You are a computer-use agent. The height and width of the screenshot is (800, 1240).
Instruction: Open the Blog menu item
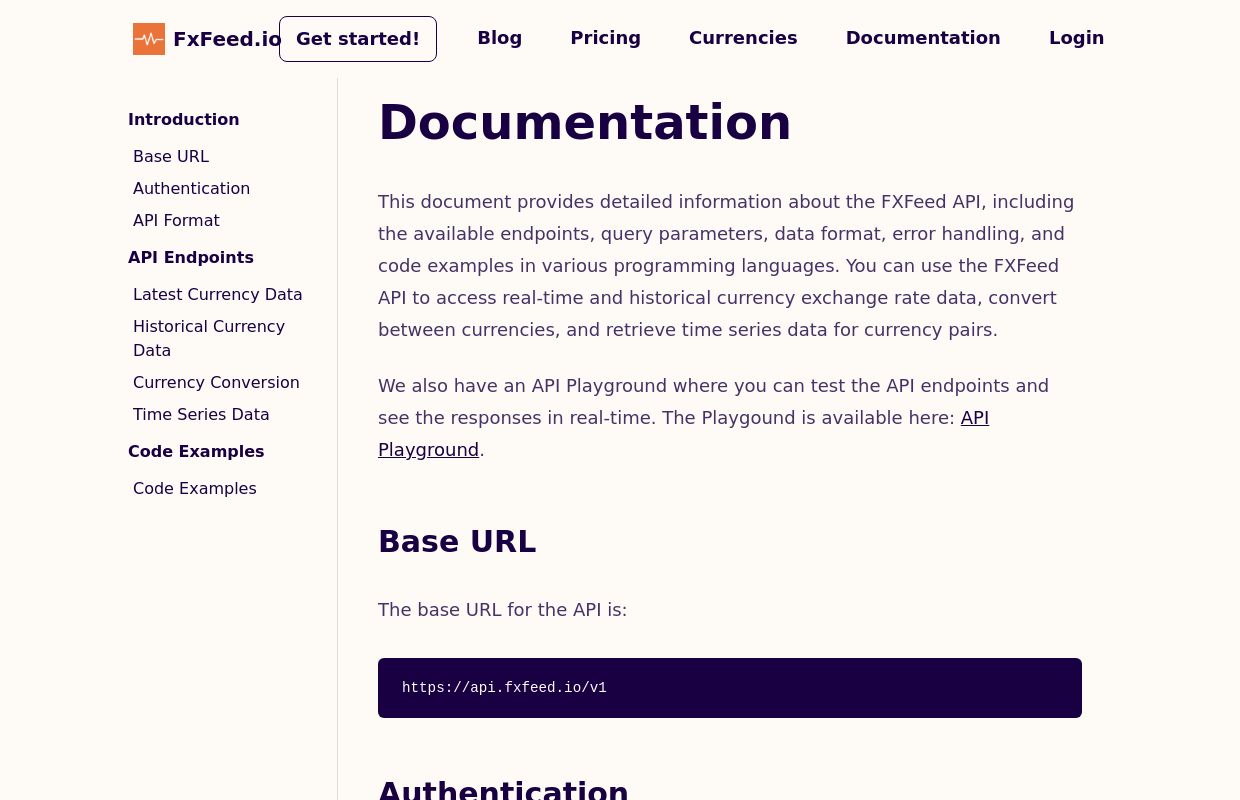(x=500, y=38)
